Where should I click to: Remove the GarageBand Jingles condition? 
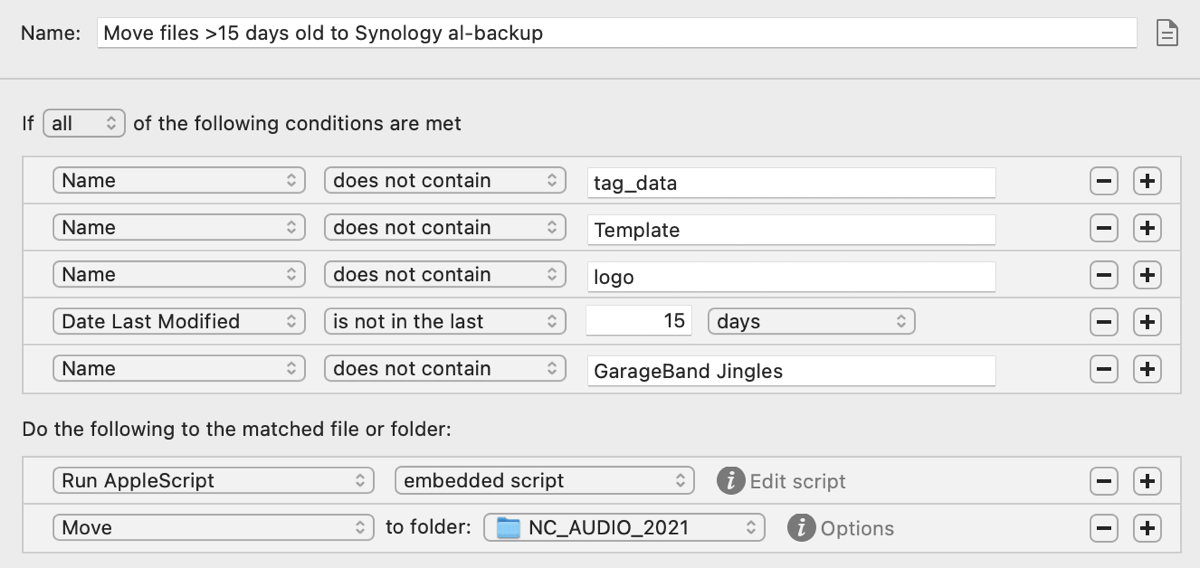point(1104,369)
